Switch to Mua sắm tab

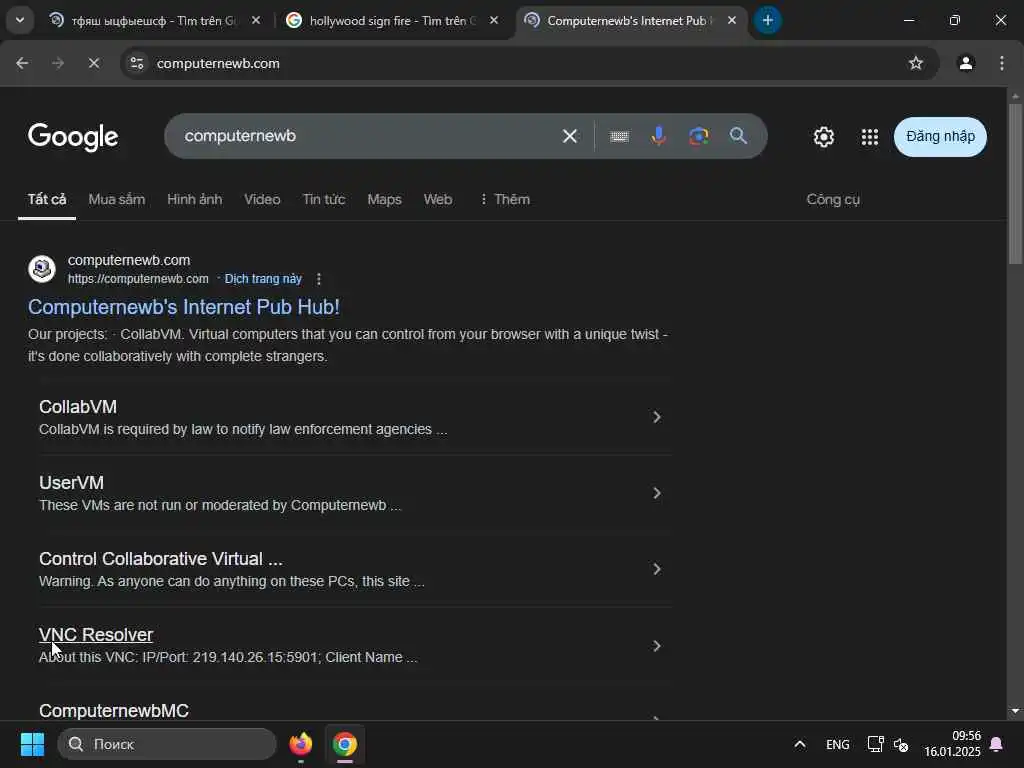point(116,199)
